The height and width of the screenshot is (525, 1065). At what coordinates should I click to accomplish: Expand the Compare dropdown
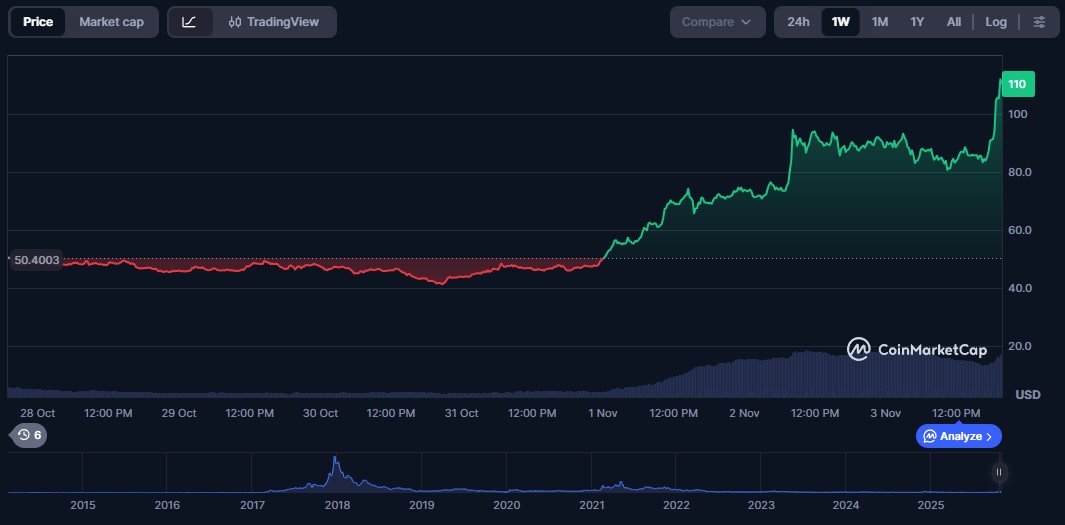pyautogui.click(x=717, y=22)
